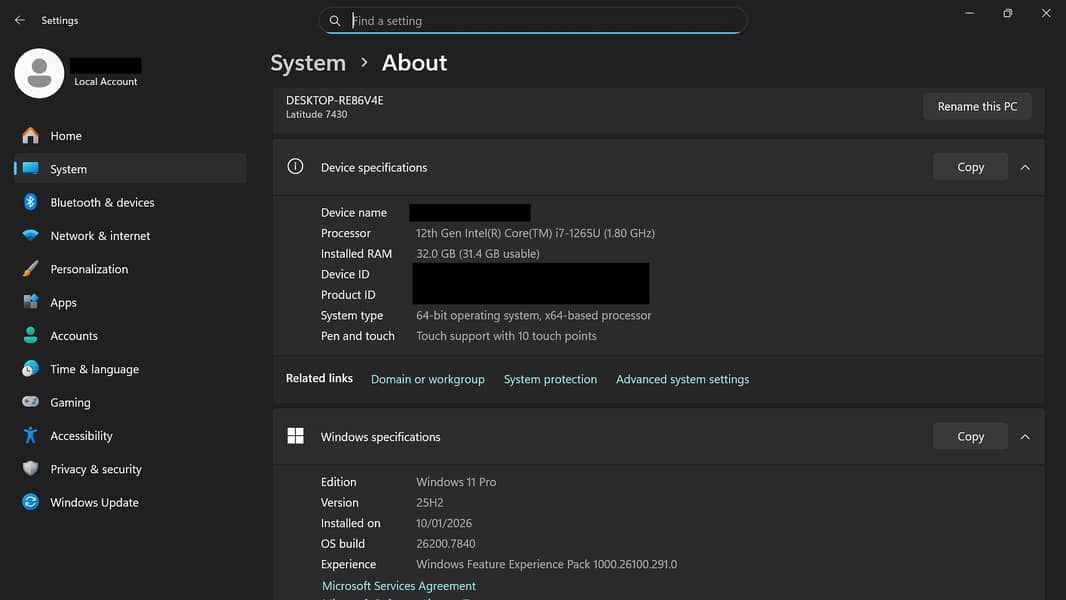Collapse the Device specifications section
The height and width of the screenshot is (600, 1066).
pyautogui.click(x=1025, y=167)
